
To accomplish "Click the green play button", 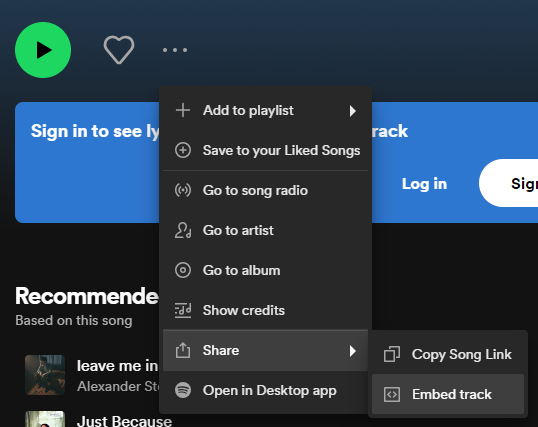I will 43,50.
